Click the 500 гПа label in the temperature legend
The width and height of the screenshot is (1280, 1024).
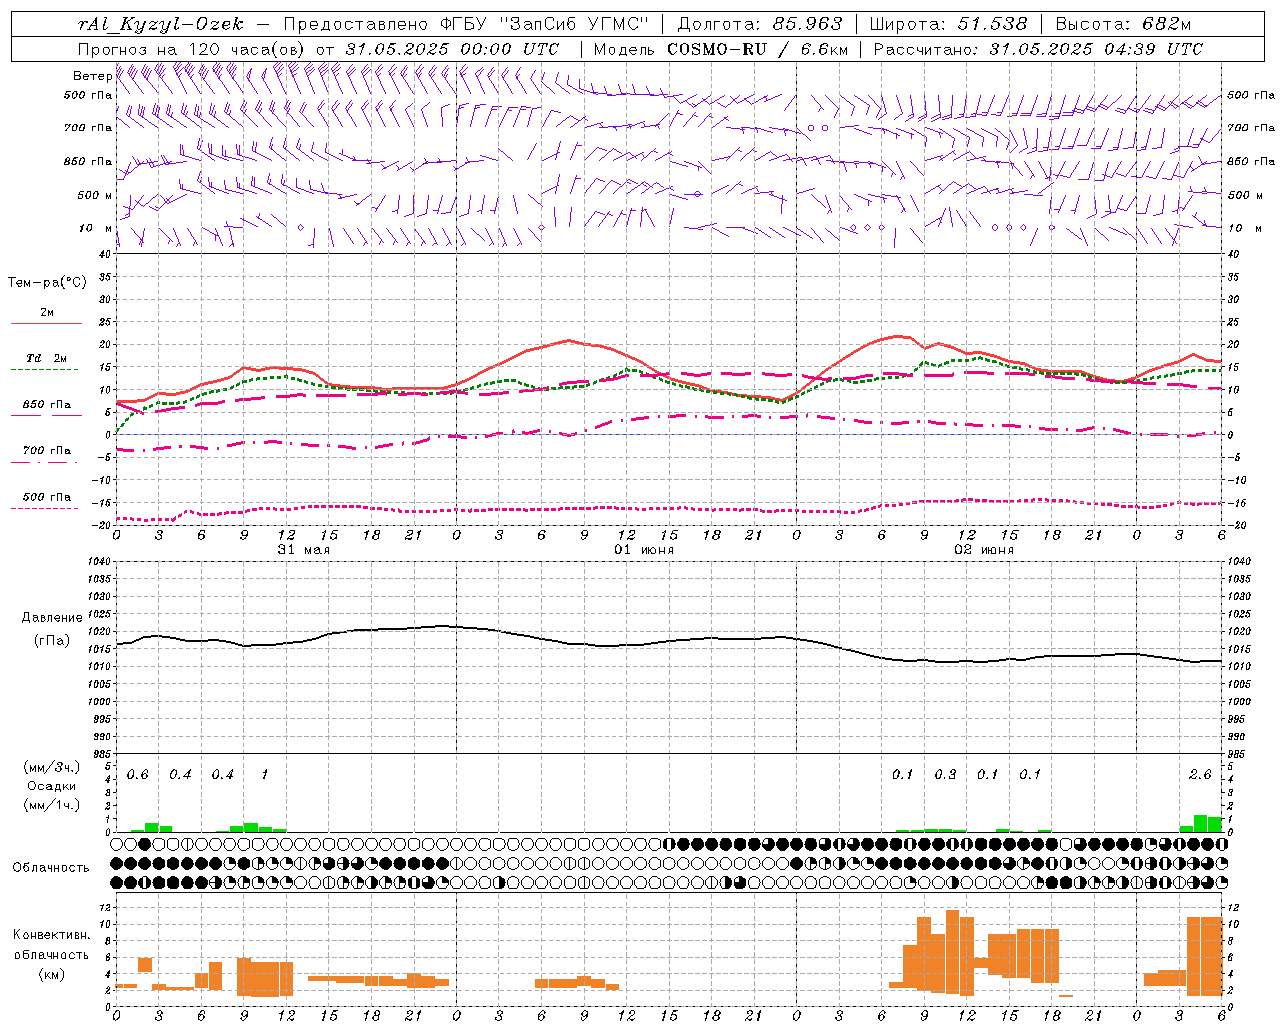[x=47, y=497]
